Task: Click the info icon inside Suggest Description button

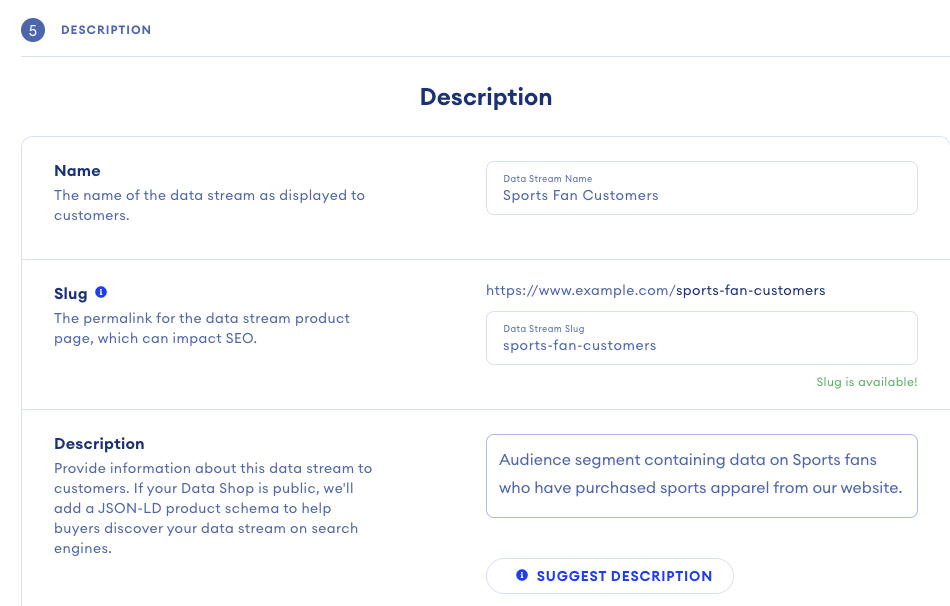Action: [521, 576]
